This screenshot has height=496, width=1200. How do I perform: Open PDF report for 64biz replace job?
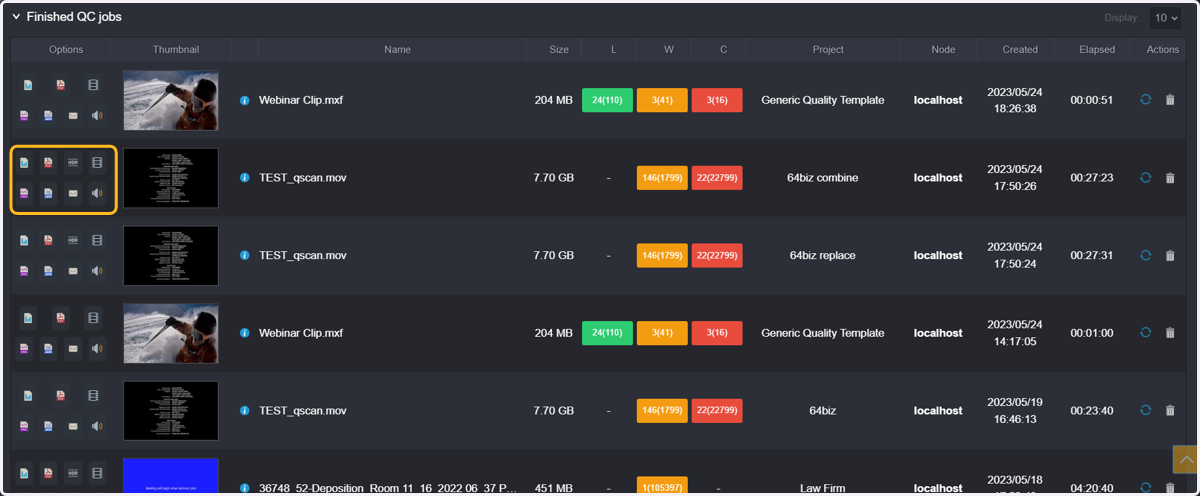(x=48, y=241)
